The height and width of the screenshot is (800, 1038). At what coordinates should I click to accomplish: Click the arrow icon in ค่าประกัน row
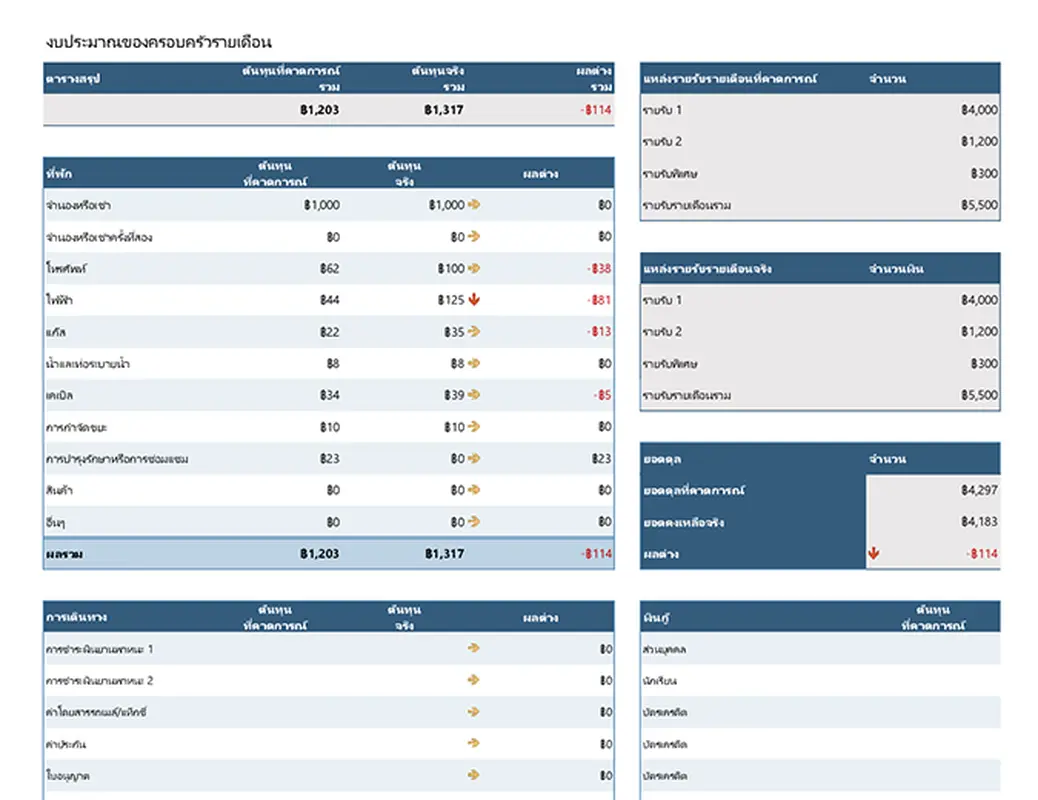coord(474,744)
